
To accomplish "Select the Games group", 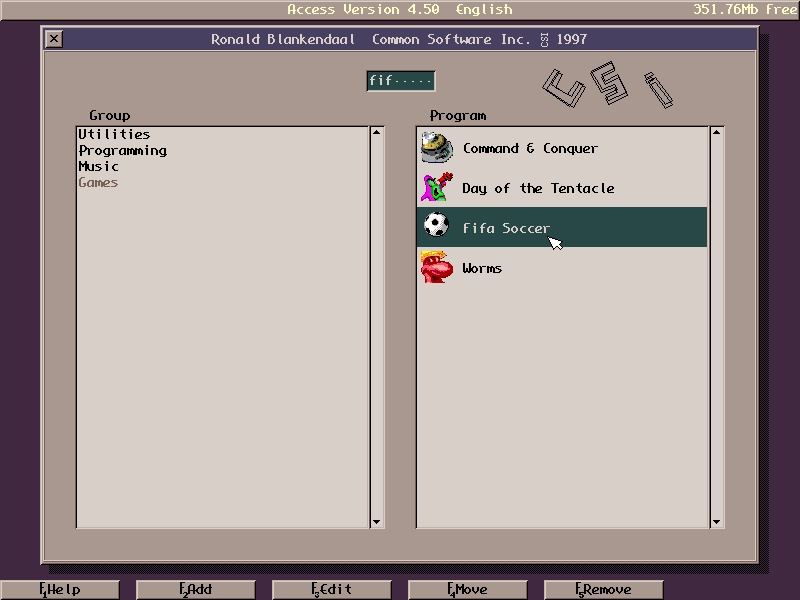I will click(x=98, y=183).
